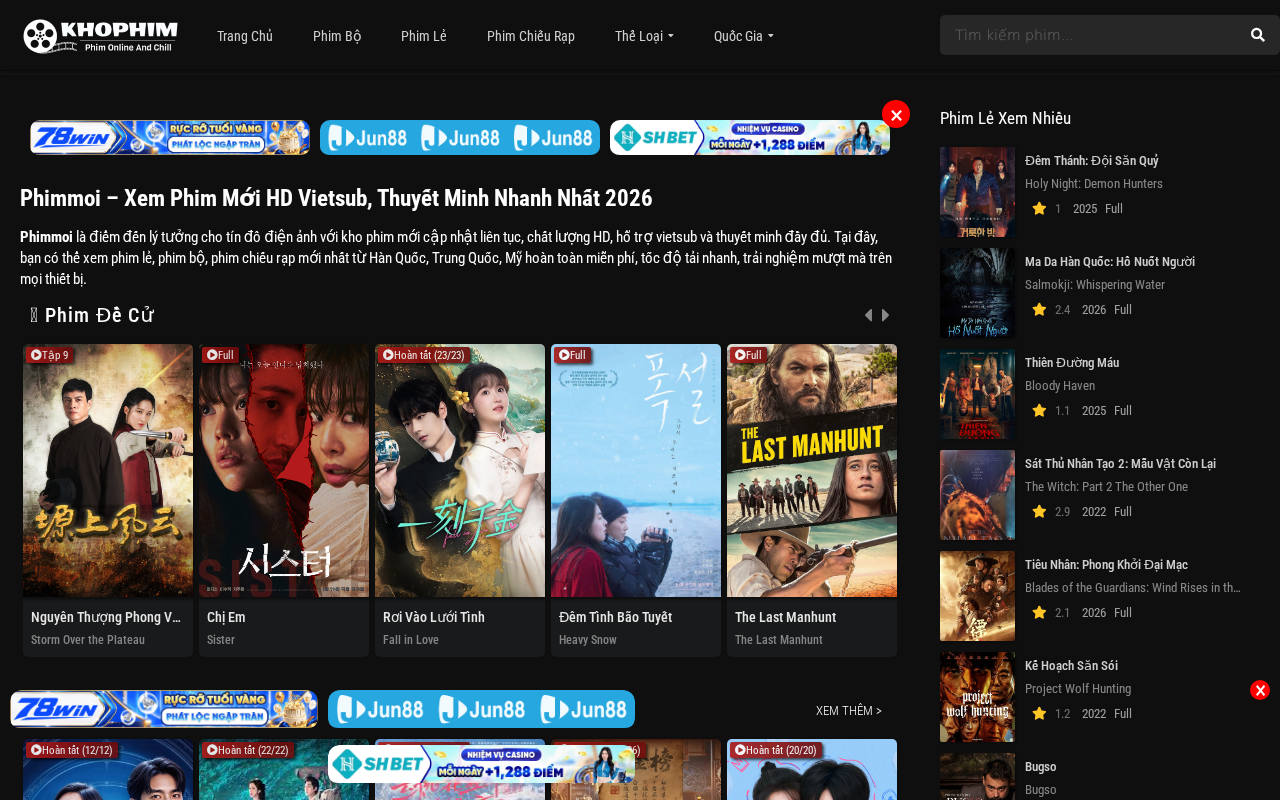Screen dimensions: 1280x800
Task: Click the search magnifier icon
Action: coord(1258,35)
